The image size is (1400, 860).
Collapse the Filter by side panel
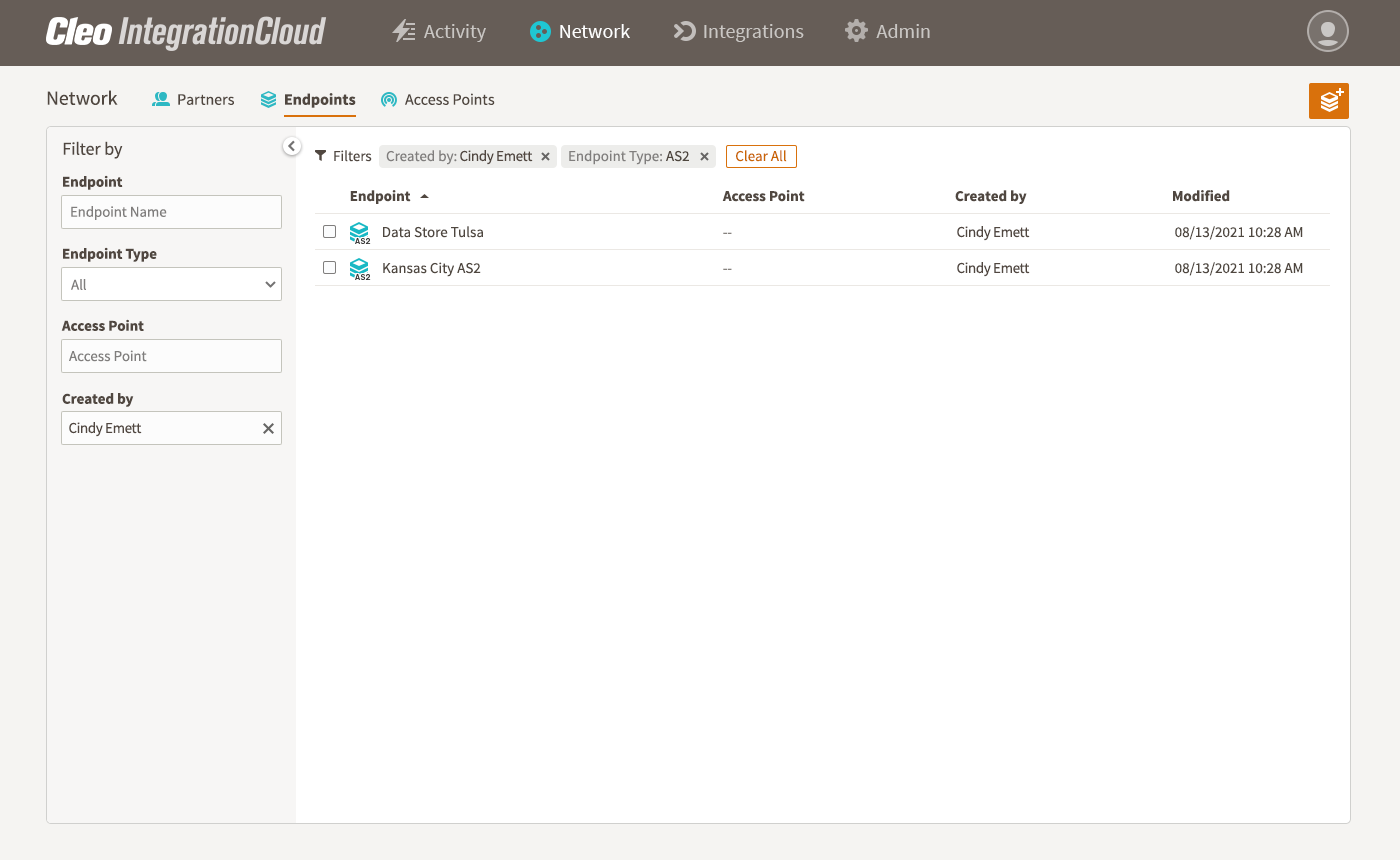[291, 147]
